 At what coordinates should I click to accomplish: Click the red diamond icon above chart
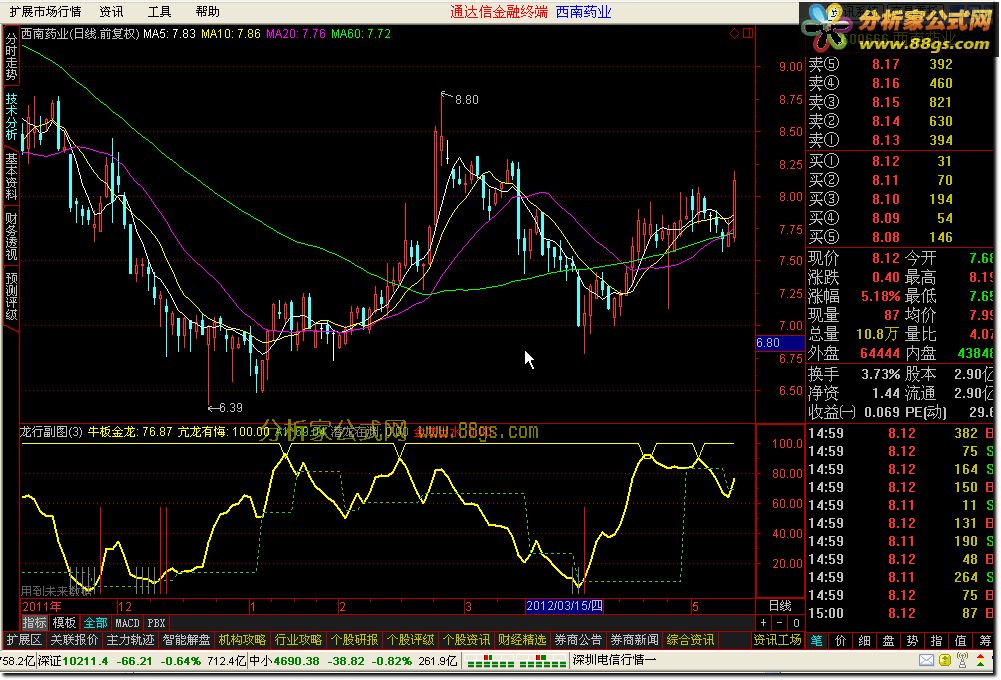734,33
